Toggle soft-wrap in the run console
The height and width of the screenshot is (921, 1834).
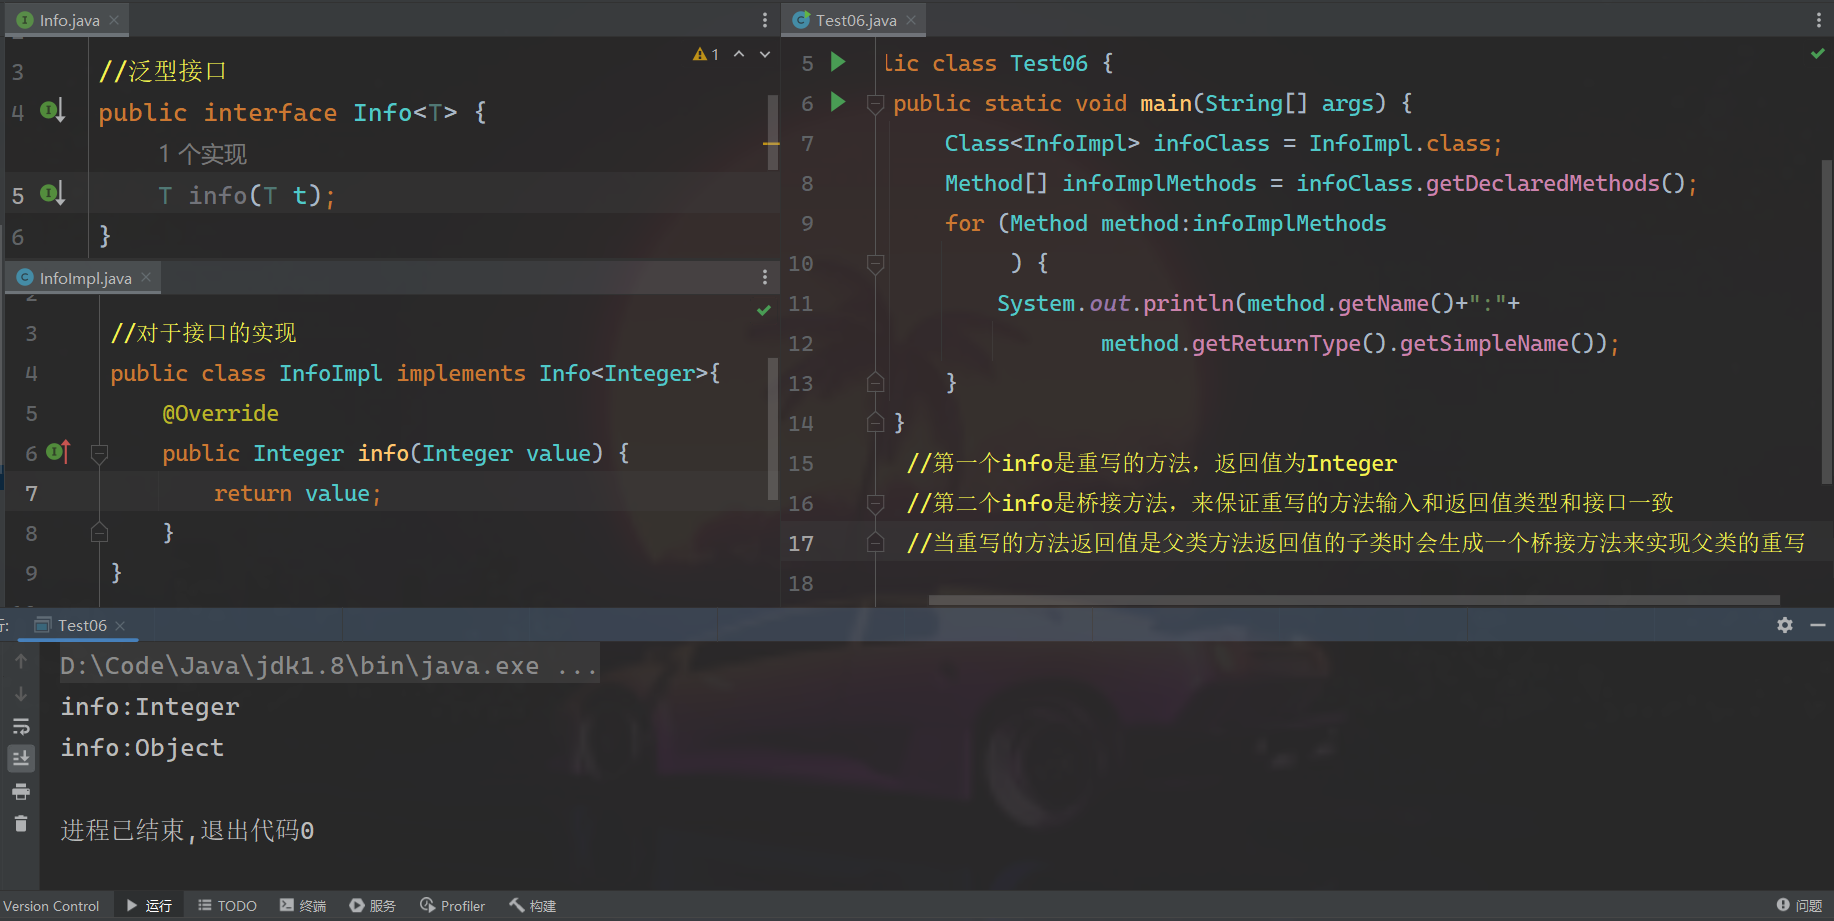coord(21,727)
